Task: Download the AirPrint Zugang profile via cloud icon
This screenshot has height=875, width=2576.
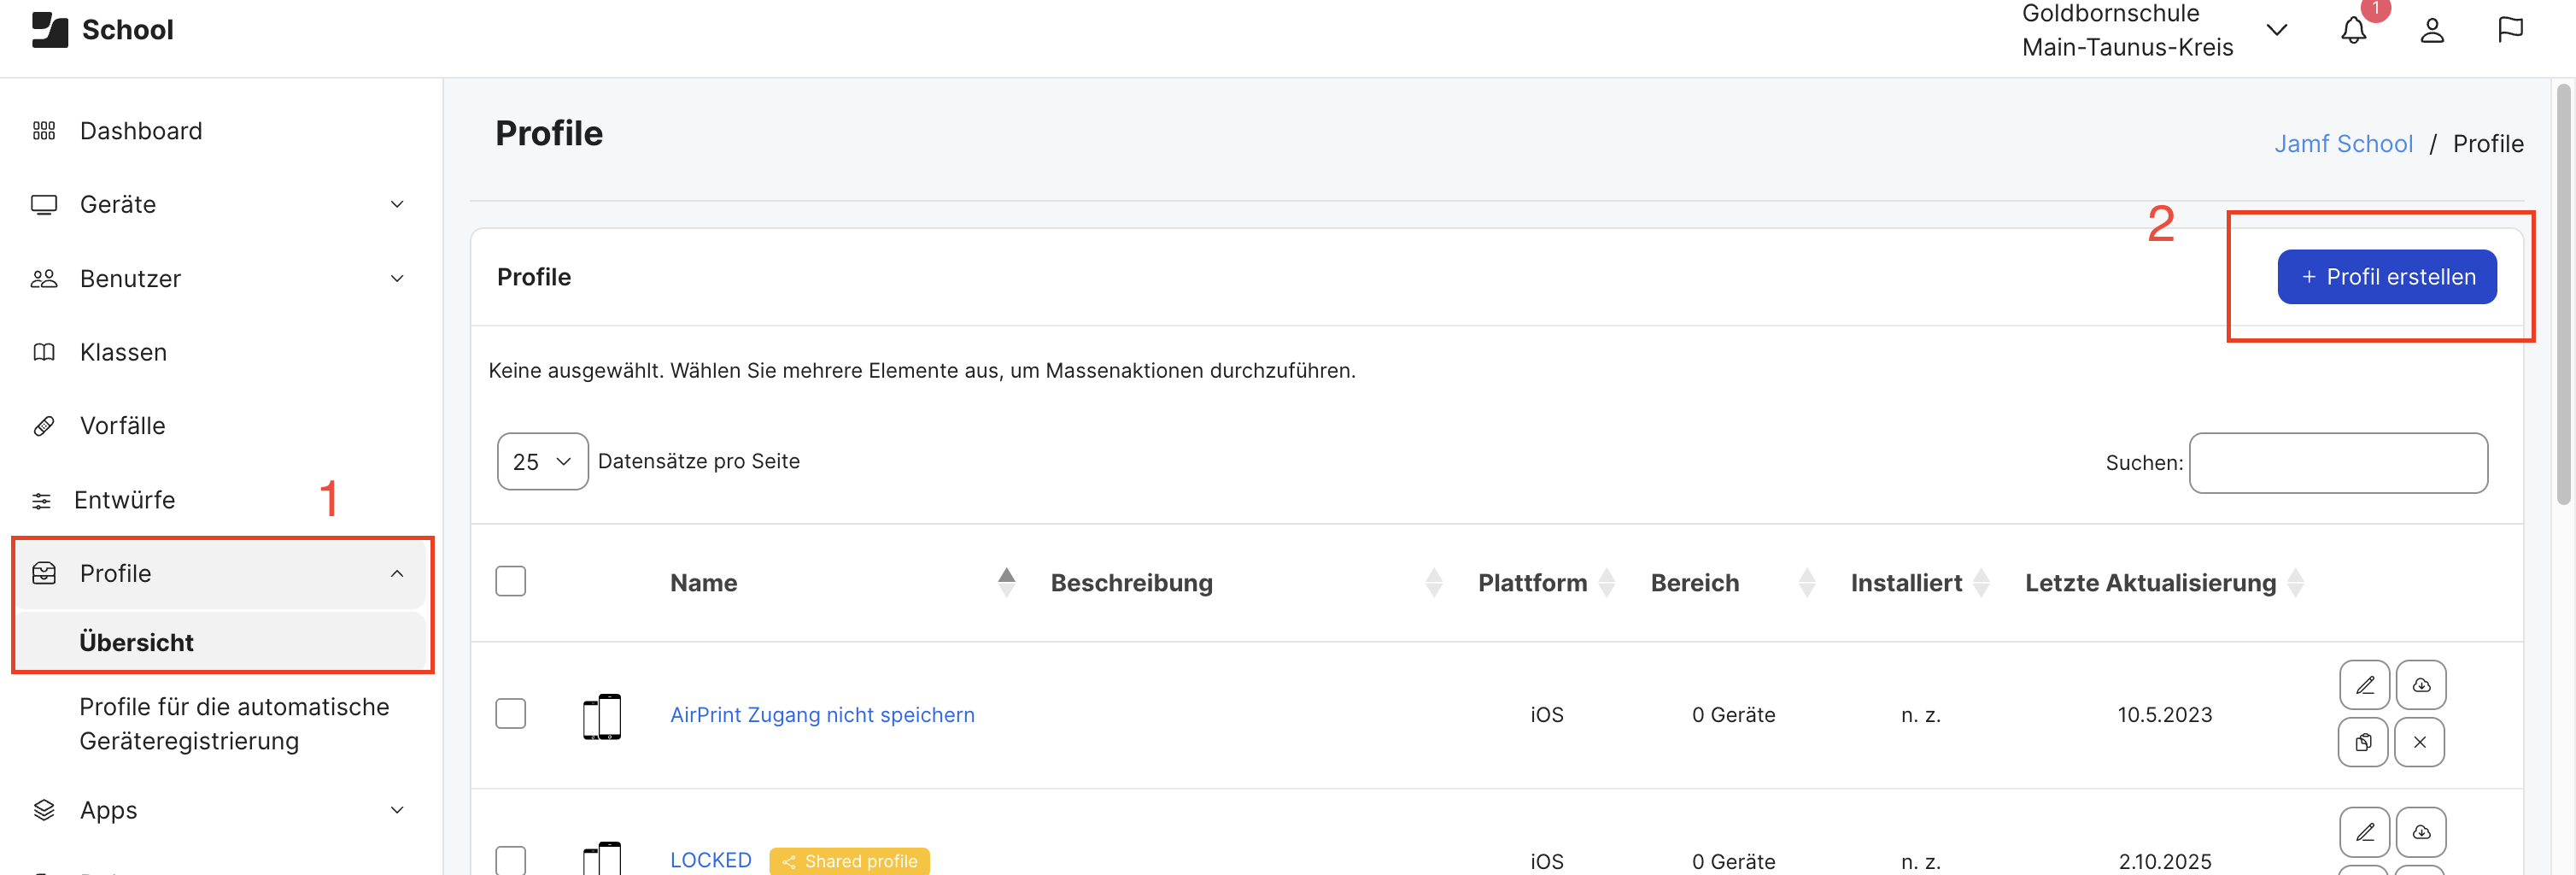Action: click(2421, 685)
